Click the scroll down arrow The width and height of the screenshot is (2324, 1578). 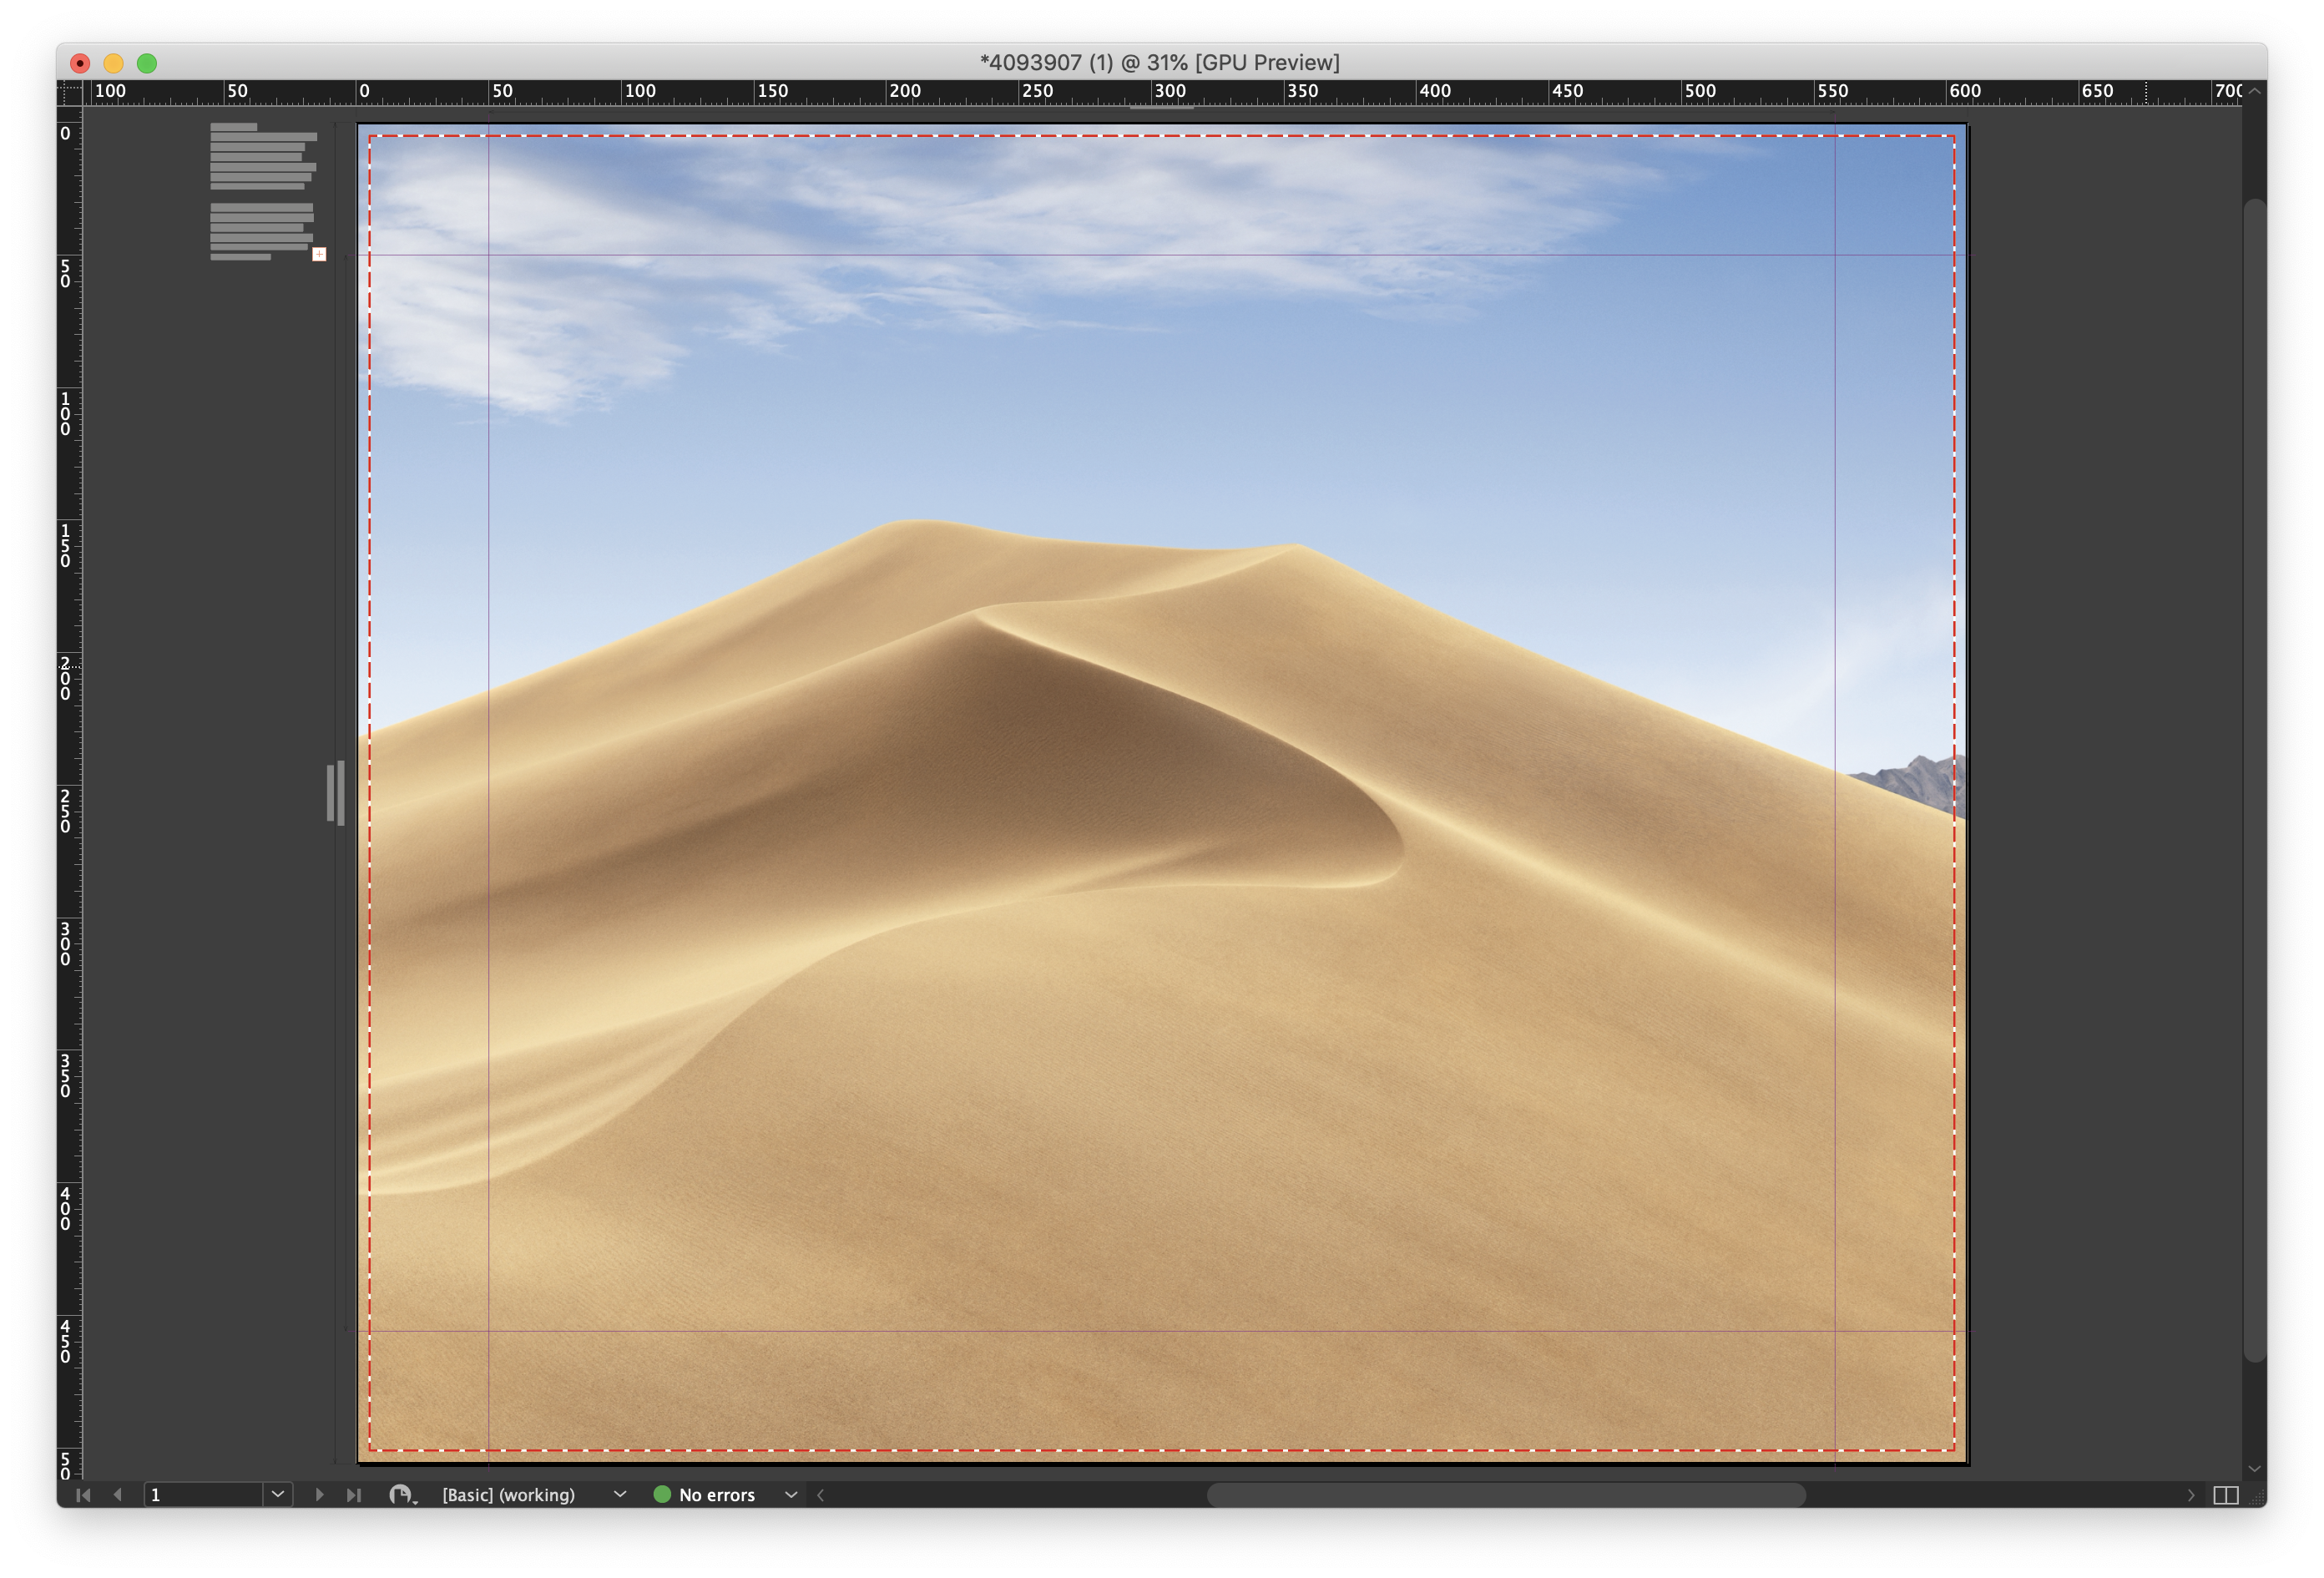coord(2254,1468)
